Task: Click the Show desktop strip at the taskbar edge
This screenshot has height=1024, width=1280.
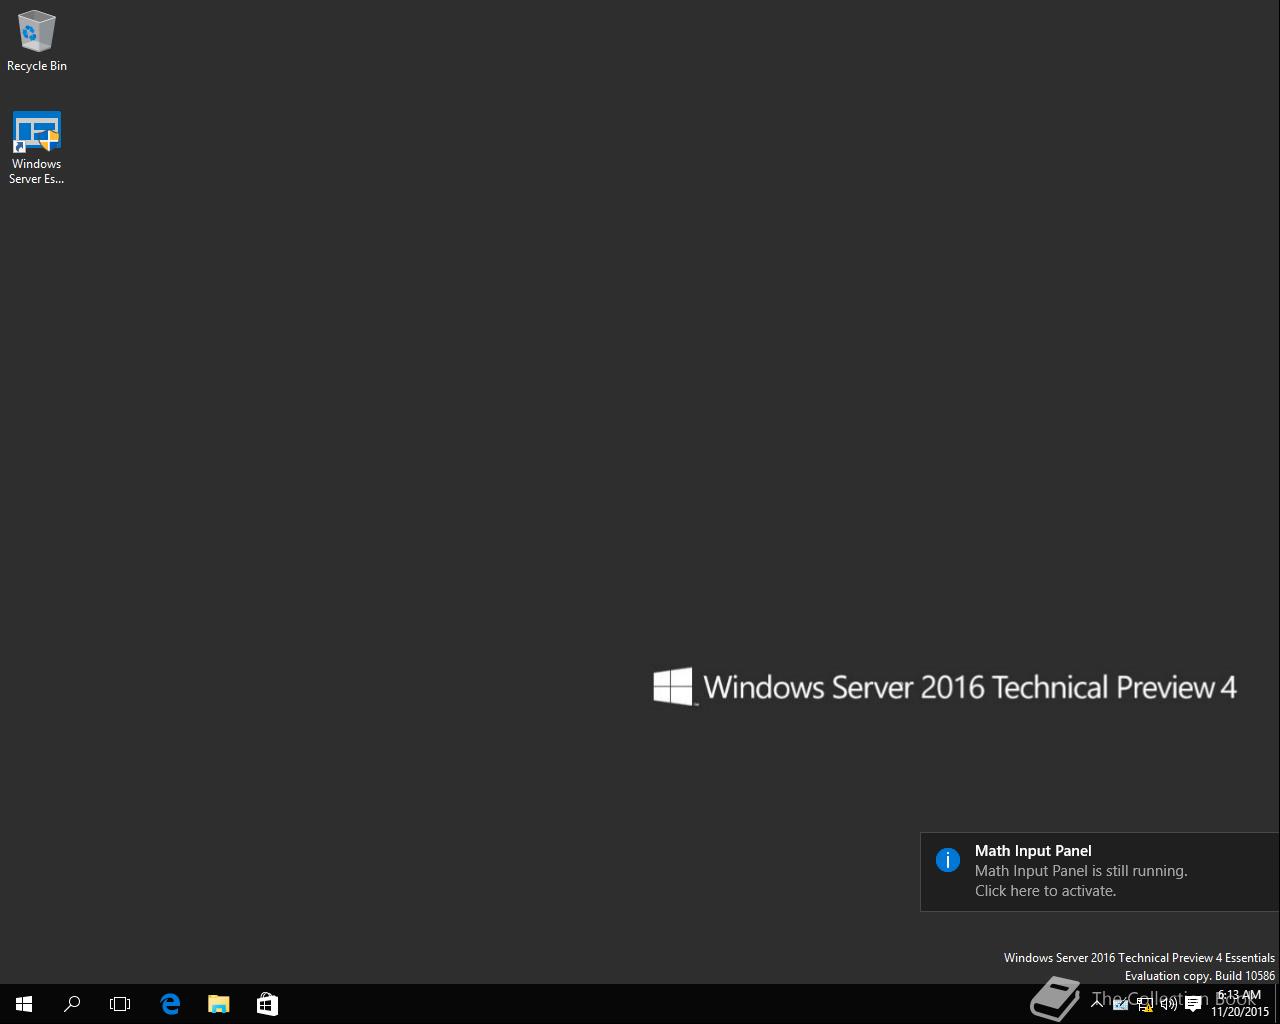Action: pos(1277,1004)
